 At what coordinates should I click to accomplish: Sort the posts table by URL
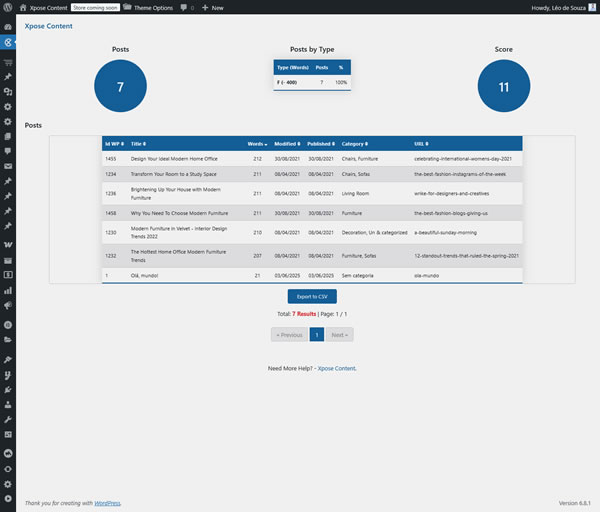(421, 144)
